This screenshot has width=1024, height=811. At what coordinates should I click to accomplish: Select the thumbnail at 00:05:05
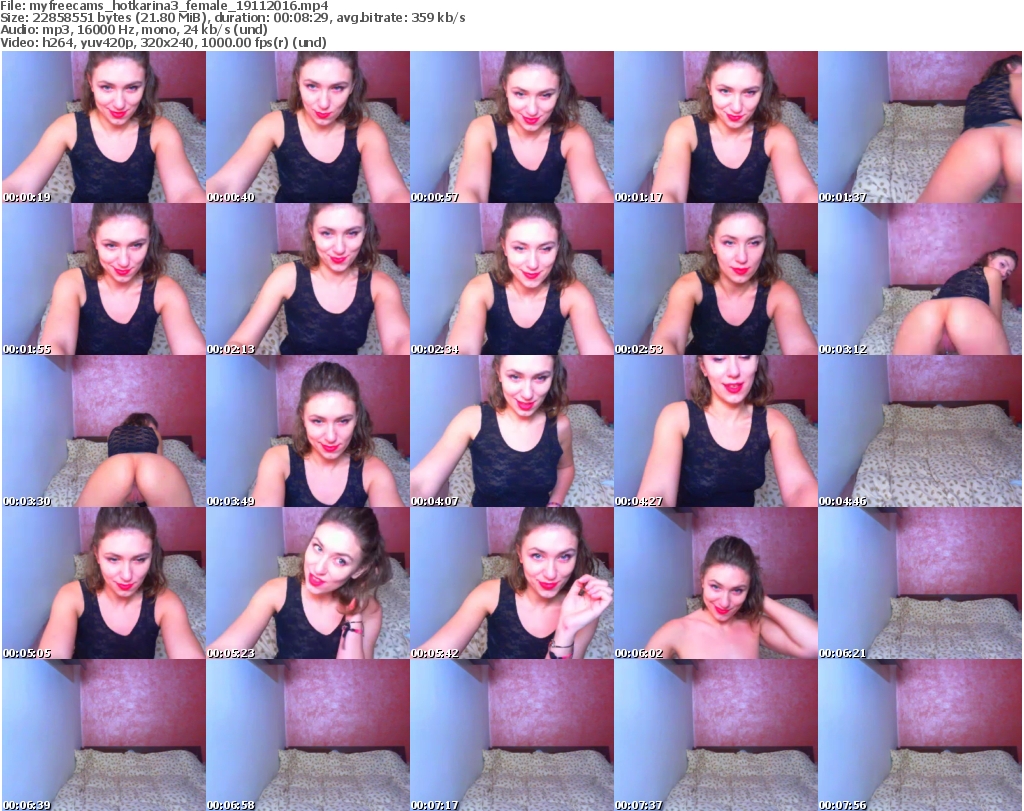[x=104, y=583]
